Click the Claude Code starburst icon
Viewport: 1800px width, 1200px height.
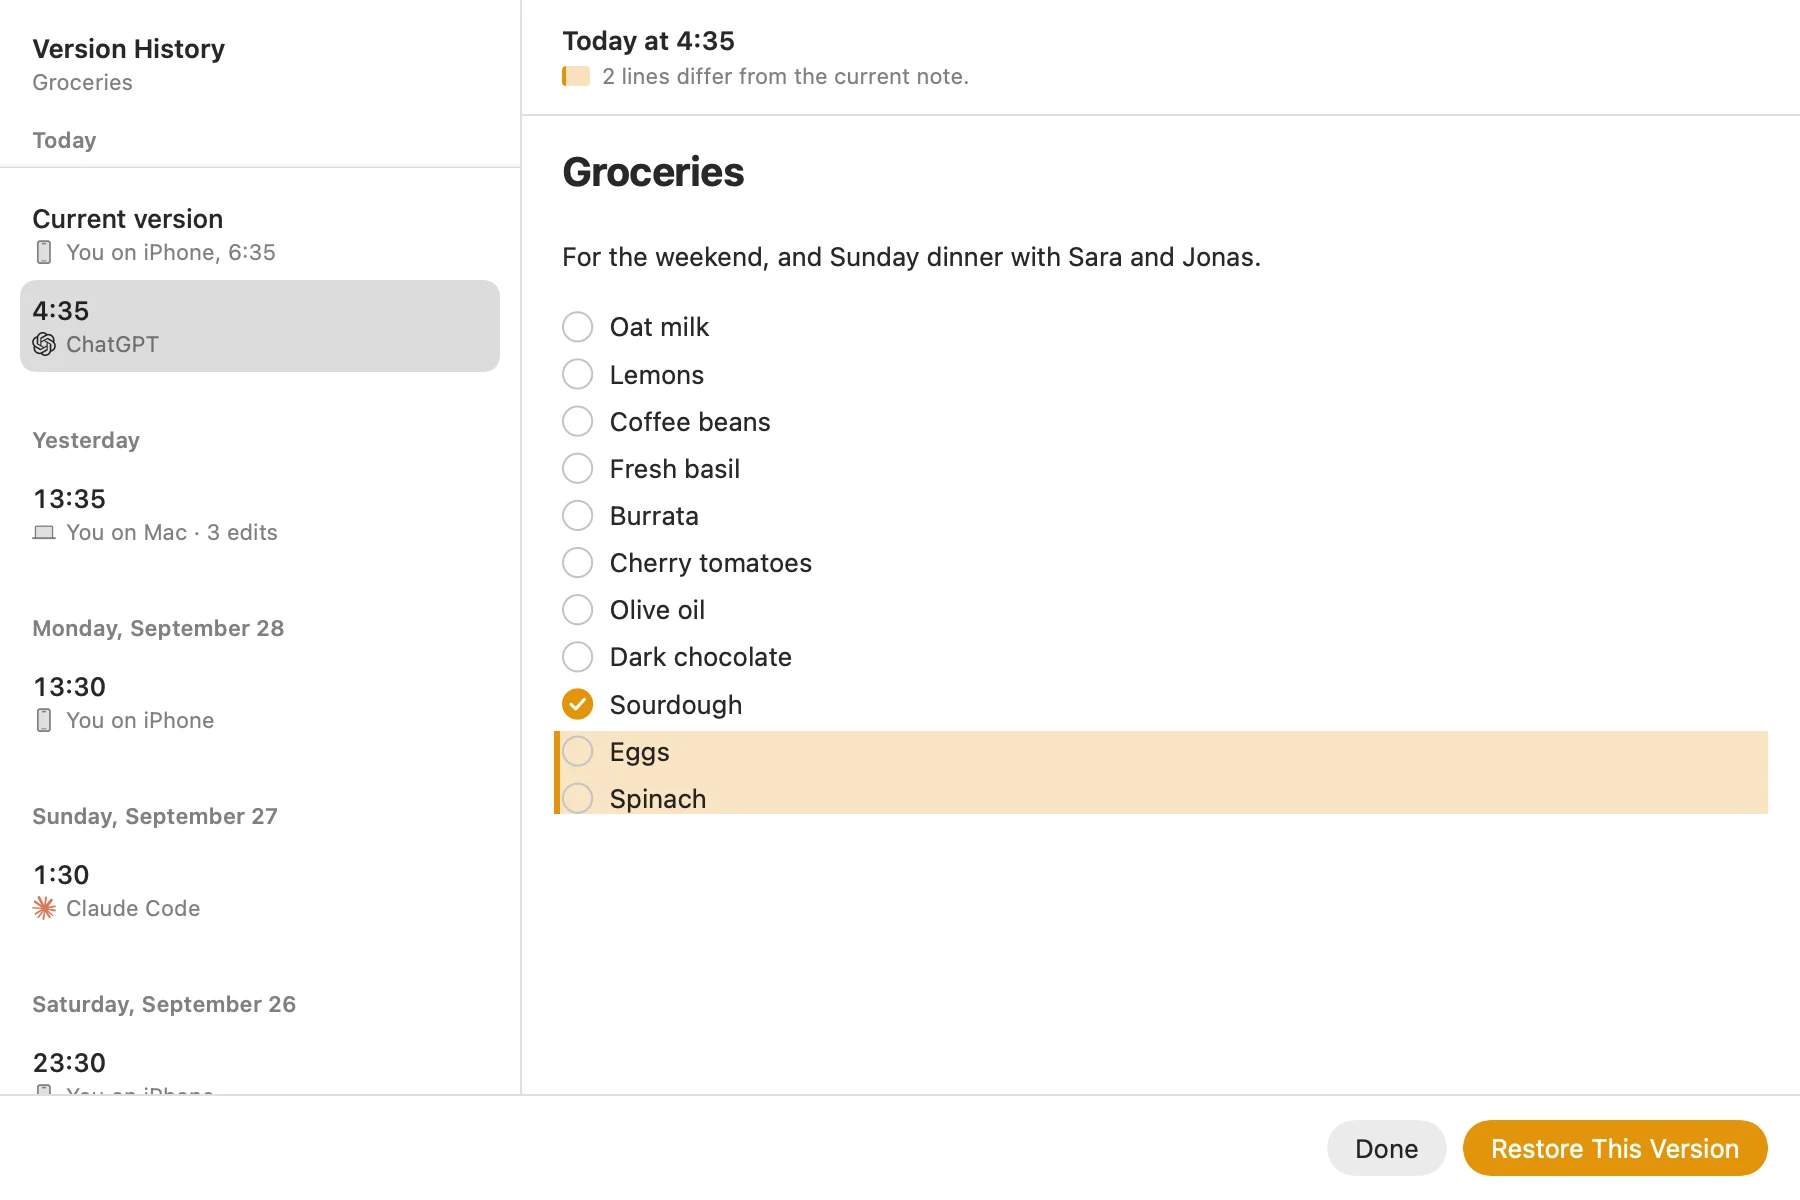[x=44, y=908]
